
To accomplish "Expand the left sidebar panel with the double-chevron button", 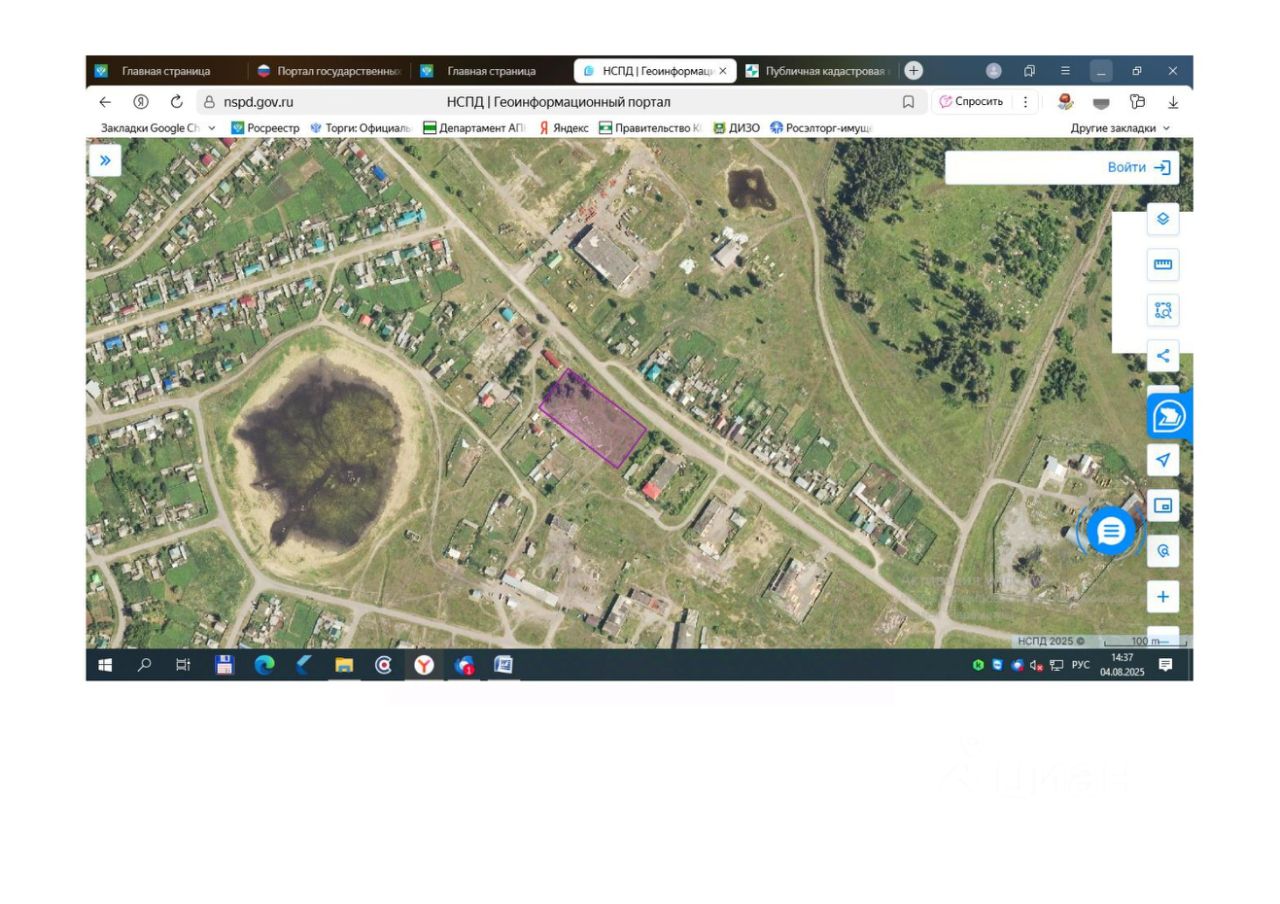I will pos(105,161).
